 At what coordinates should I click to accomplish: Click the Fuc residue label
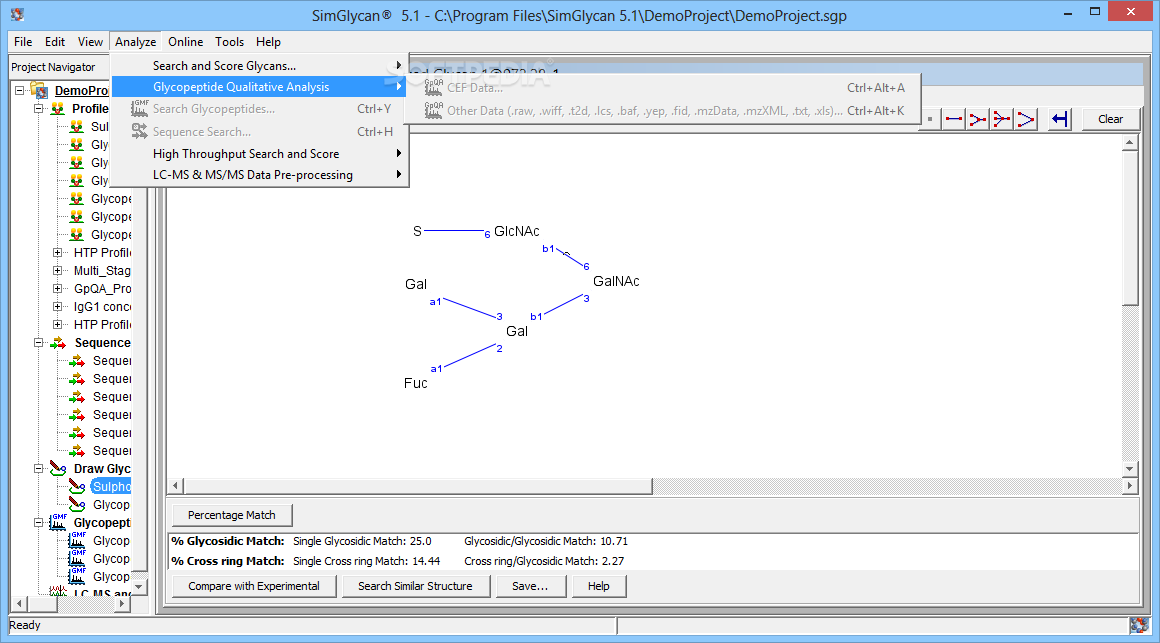416,383
